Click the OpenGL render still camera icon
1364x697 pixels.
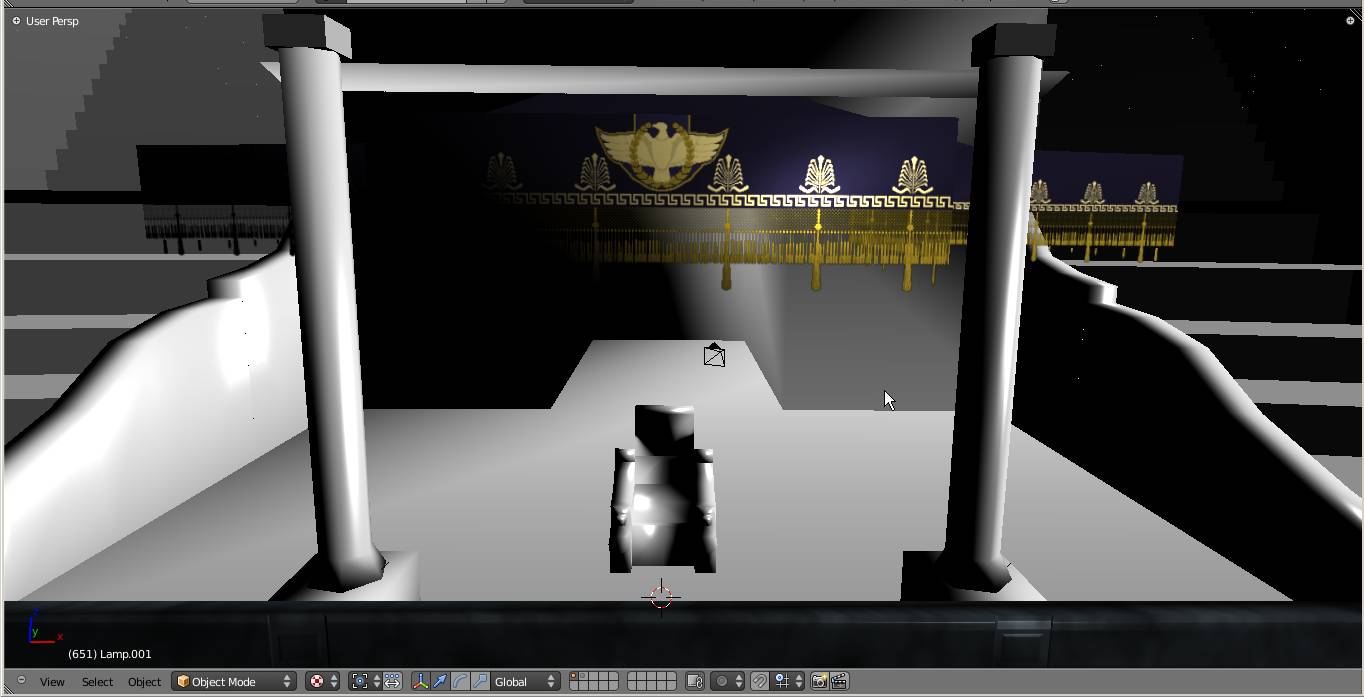coord(819,681)
